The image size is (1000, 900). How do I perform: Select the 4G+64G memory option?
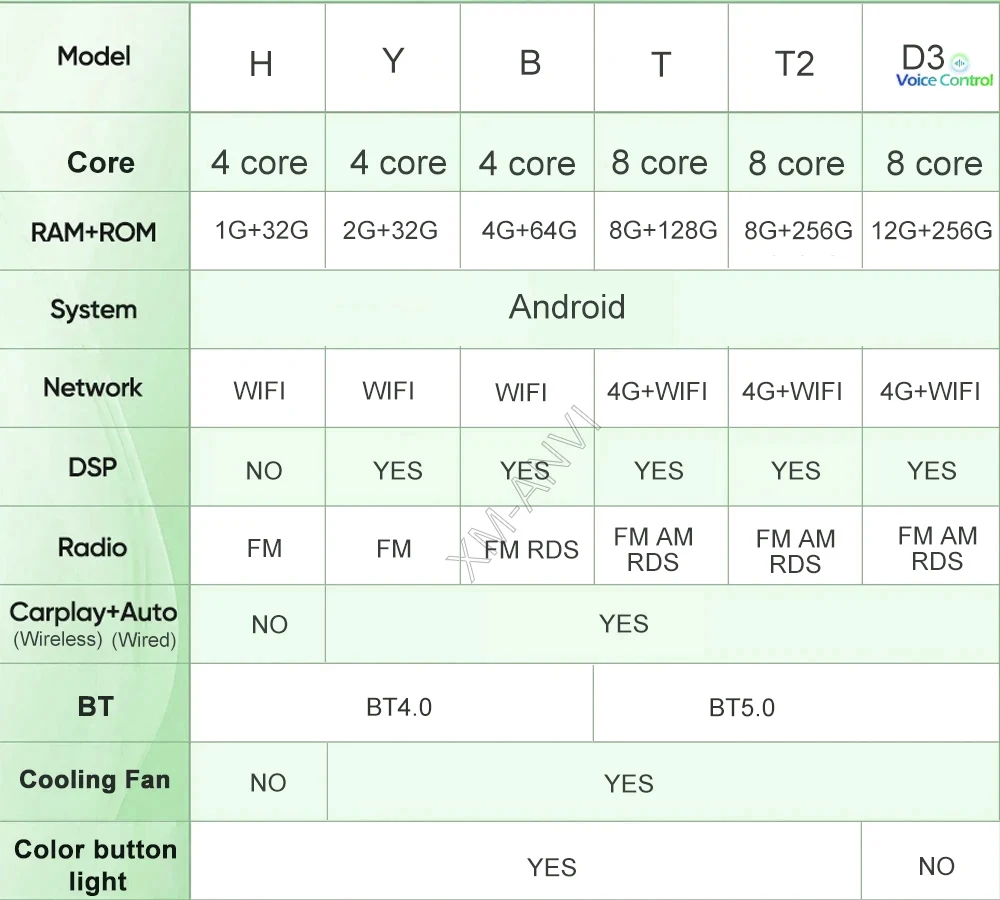[528, 231]
